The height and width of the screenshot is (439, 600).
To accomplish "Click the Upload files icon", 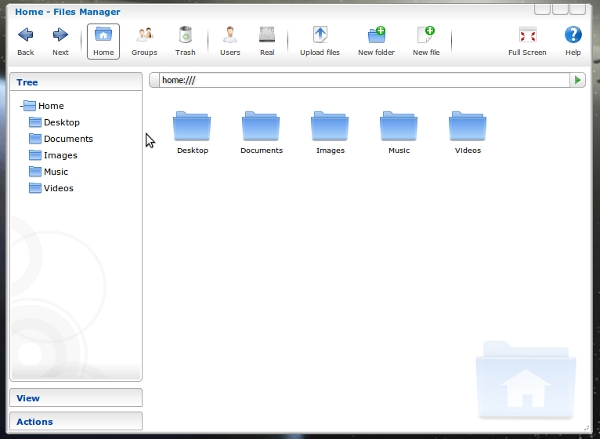I will point(320,35).
